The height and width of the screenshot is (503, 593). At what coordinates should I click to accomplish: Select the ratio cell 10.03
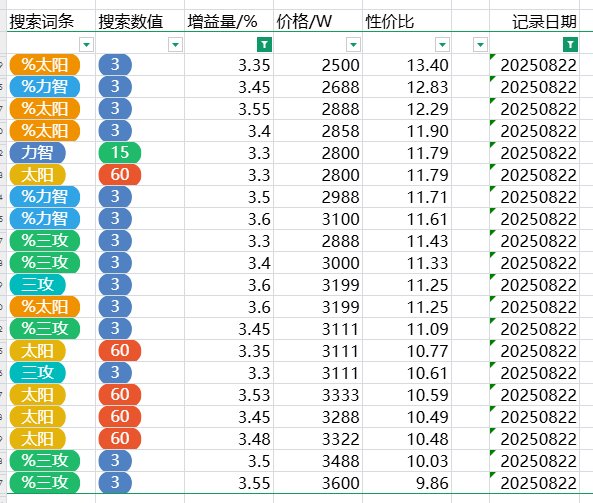(407, 461)
